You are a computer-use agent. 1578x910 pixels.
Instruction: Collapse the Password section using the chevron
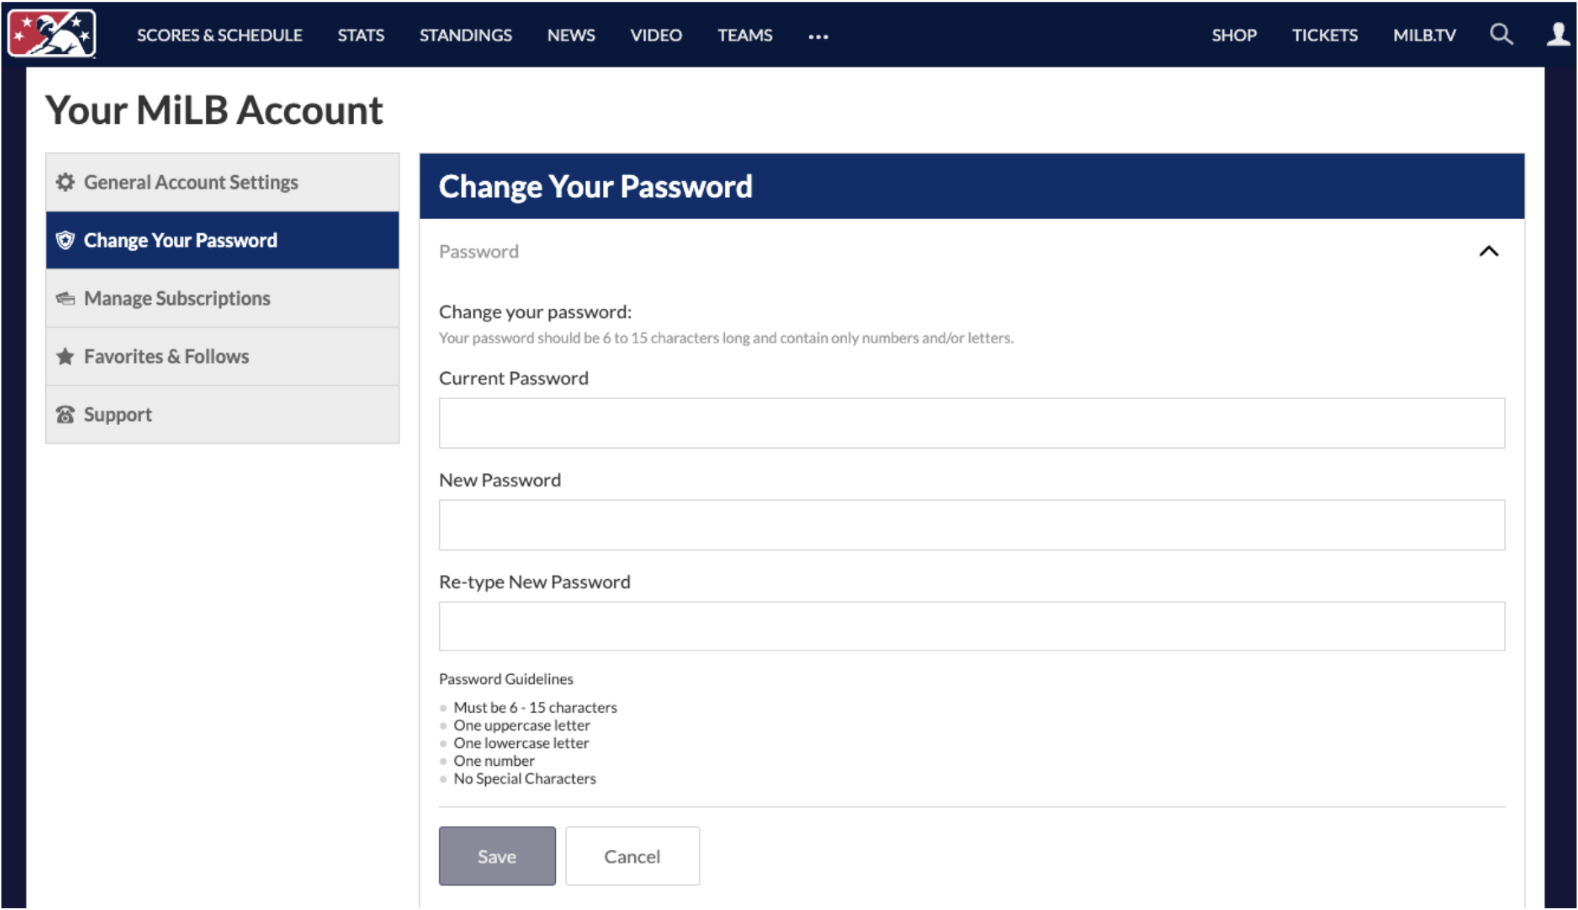(x=1489, y=252)
